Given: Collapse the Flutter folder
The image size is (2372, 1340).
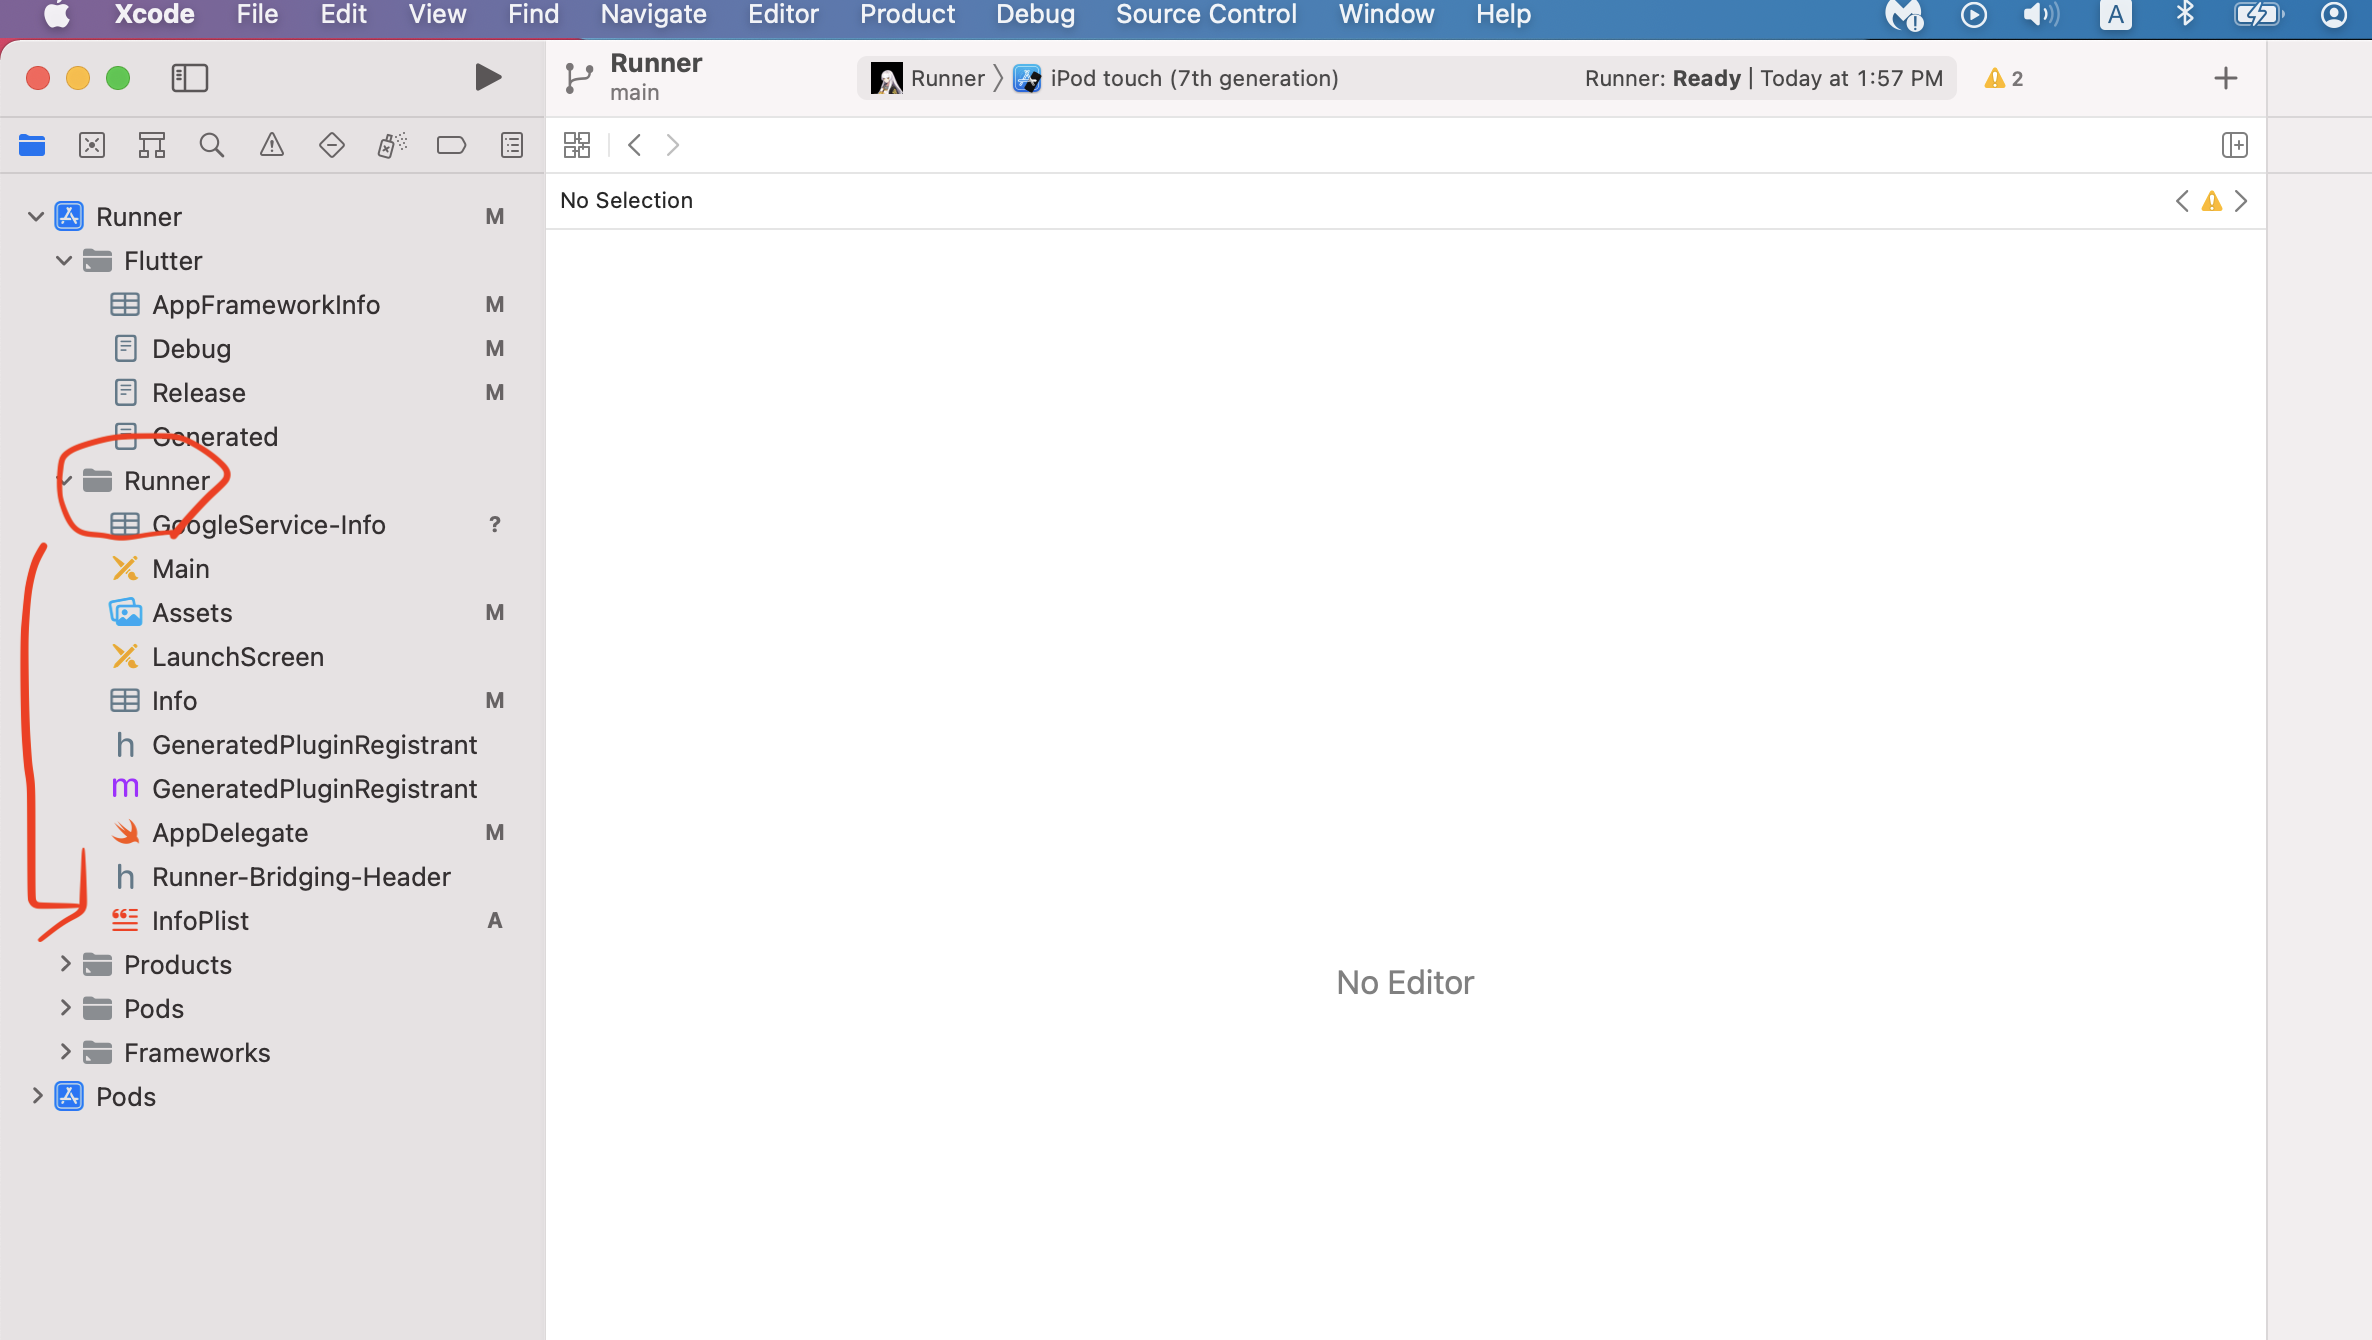Looking at the screenshot, I should click(64, 261).
